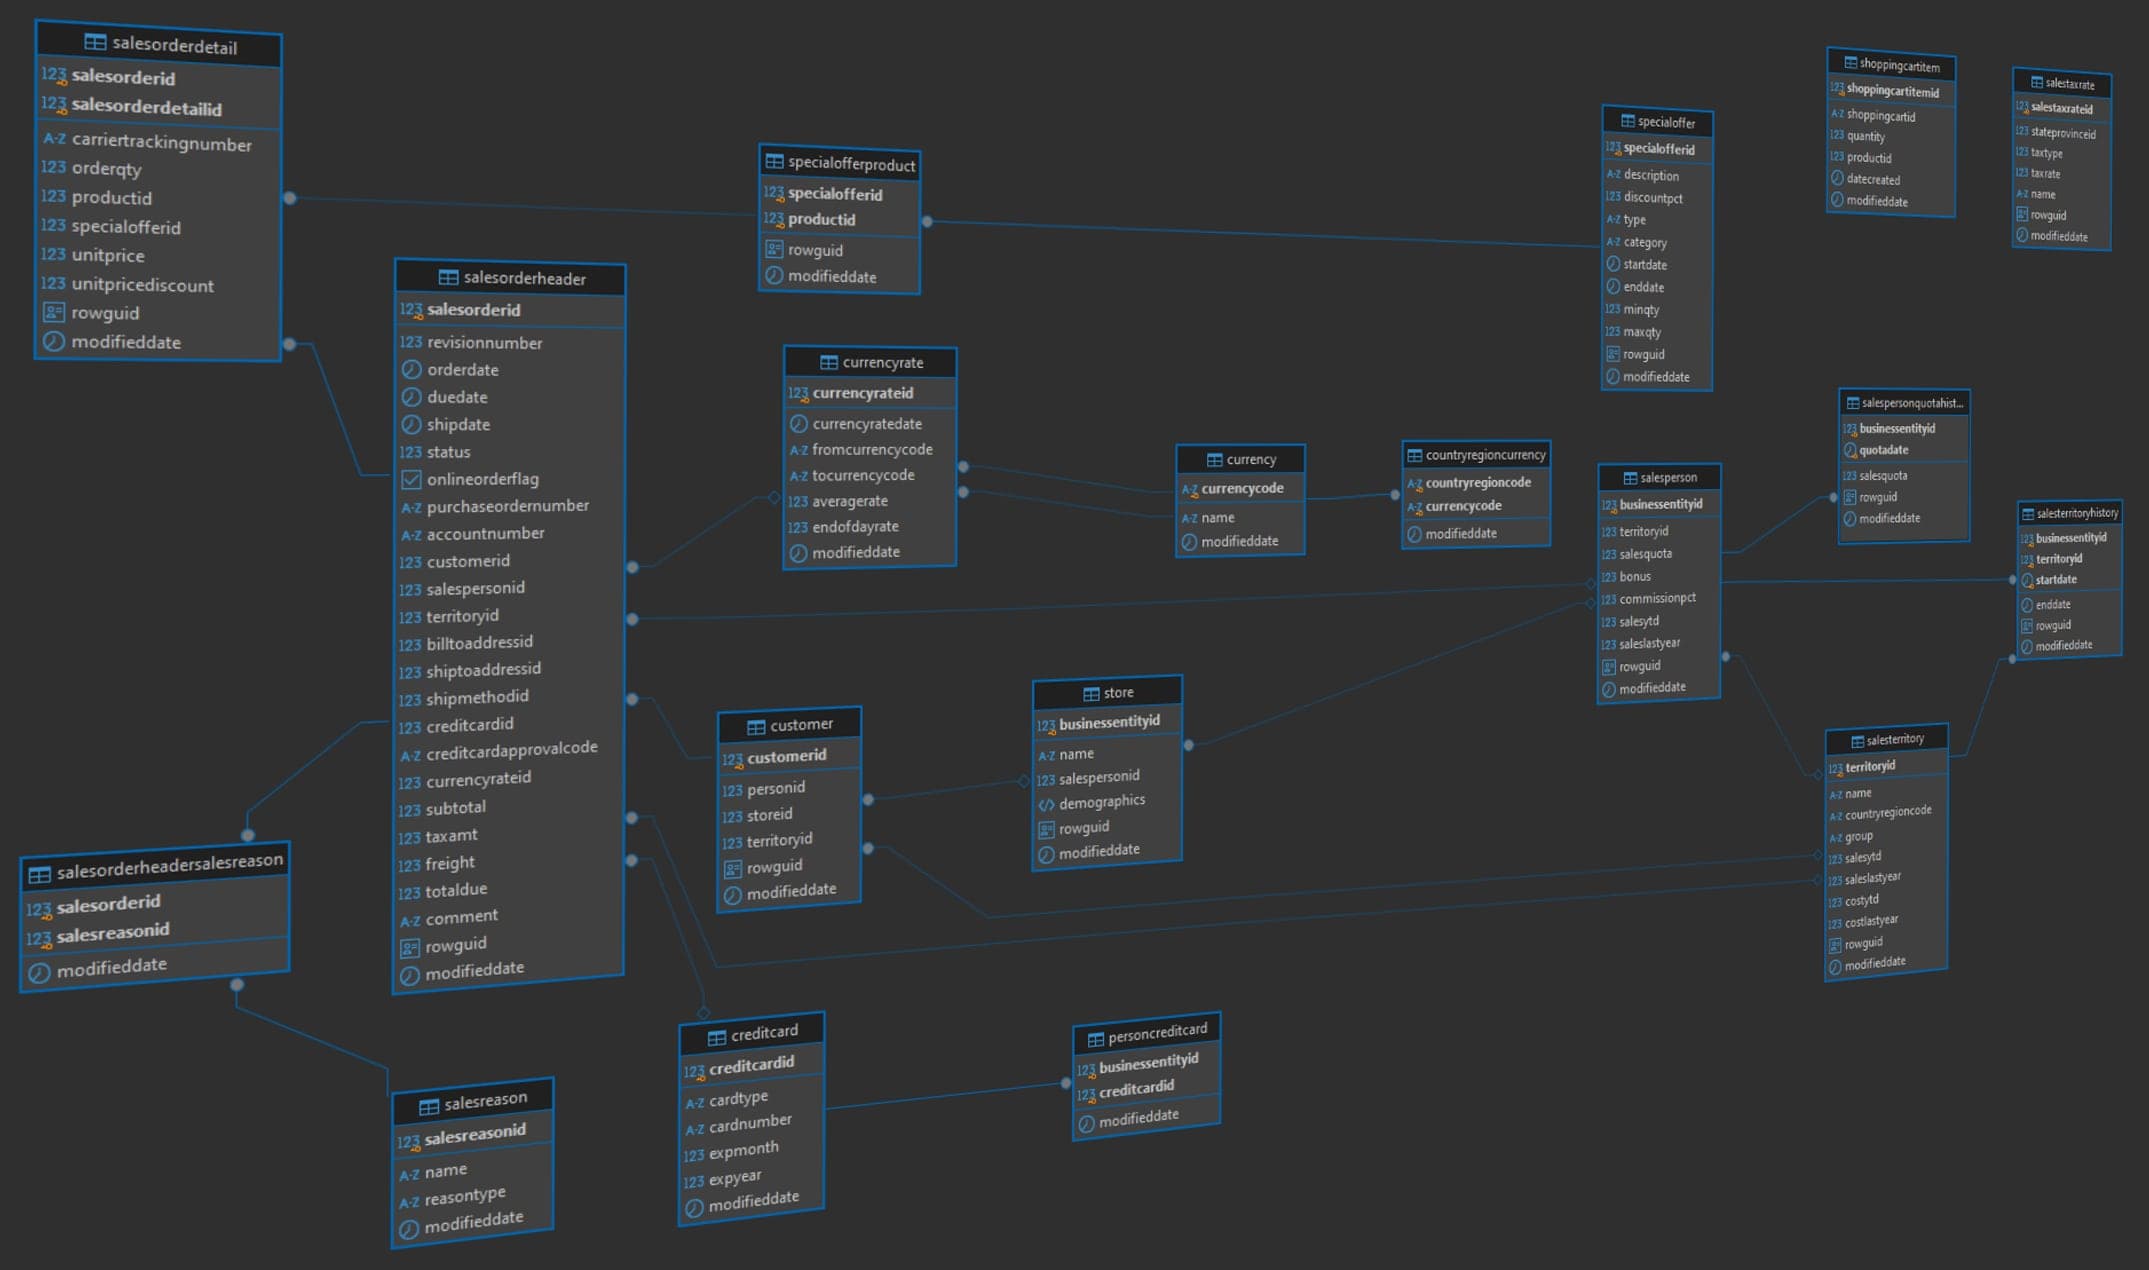Image resolution: width=2149 pixels, height=1270 pixels.
Task: Select the salesorderheadersalesreason table title
Action: tap(169, 865)
